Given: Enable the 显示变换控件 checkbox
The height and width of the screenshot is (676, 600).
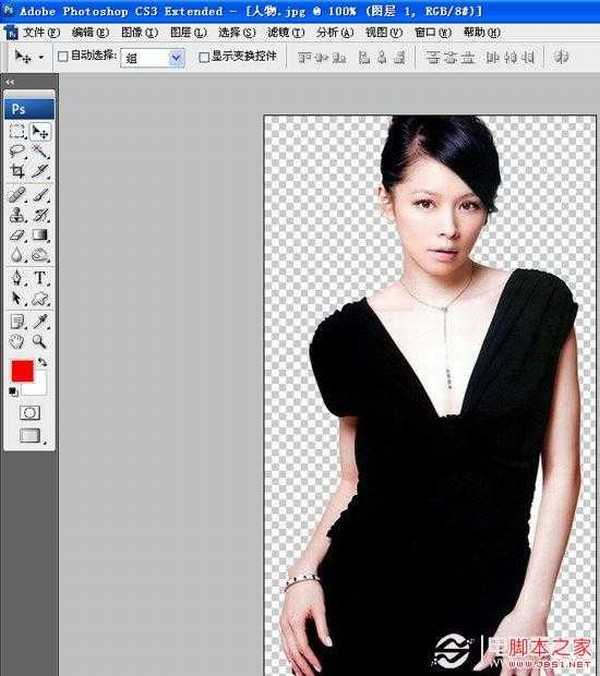Looking at the screenshot, I should click(204, 57).
